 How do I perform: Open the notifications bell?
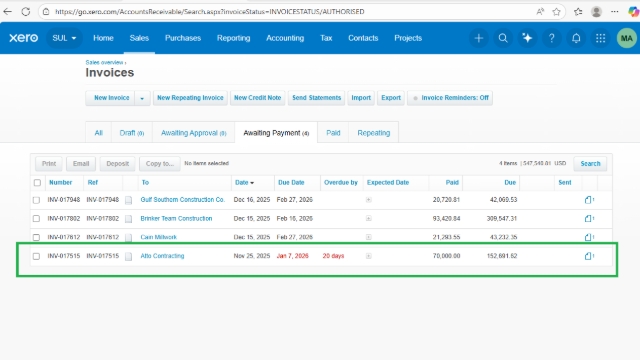576,38
